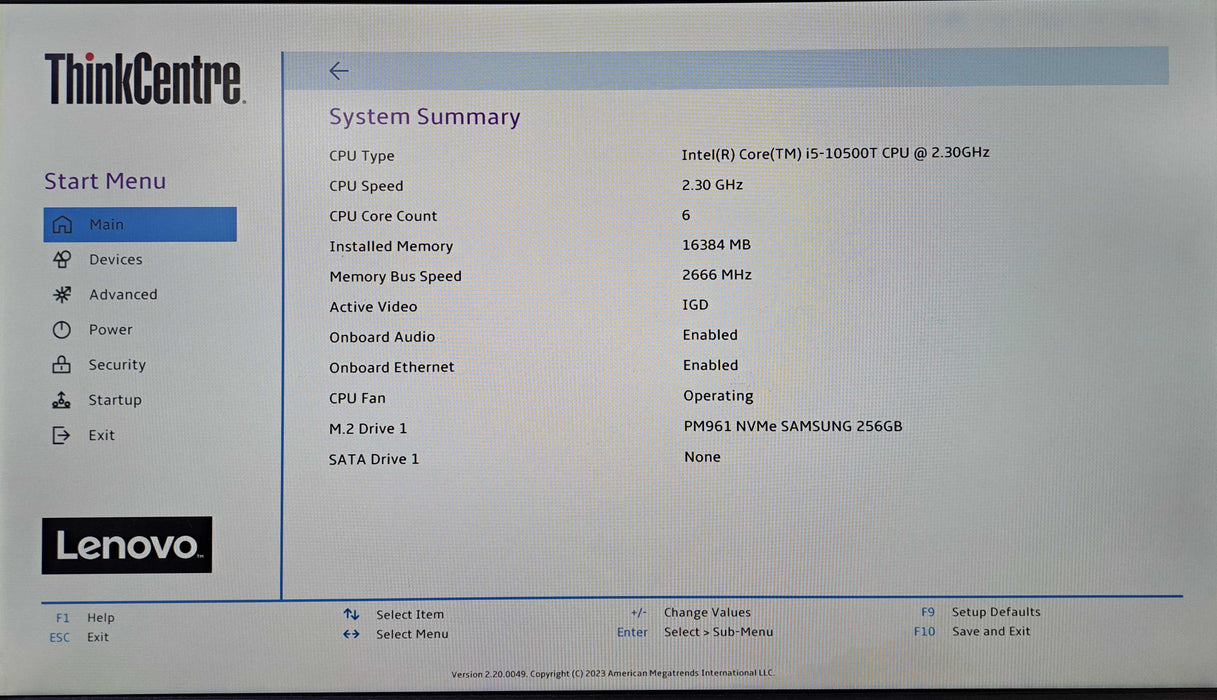Image resolution: width=1217 pixels, height=700 pixels.
Task: Open the Startup menu section
Action: pyautogui.click(x=115, y=400)
